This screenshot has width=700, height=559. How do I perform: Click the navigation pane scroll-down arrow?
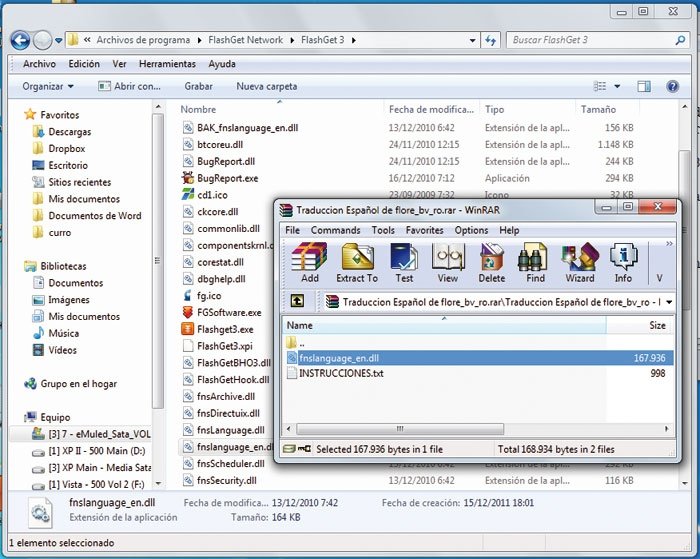158,484
